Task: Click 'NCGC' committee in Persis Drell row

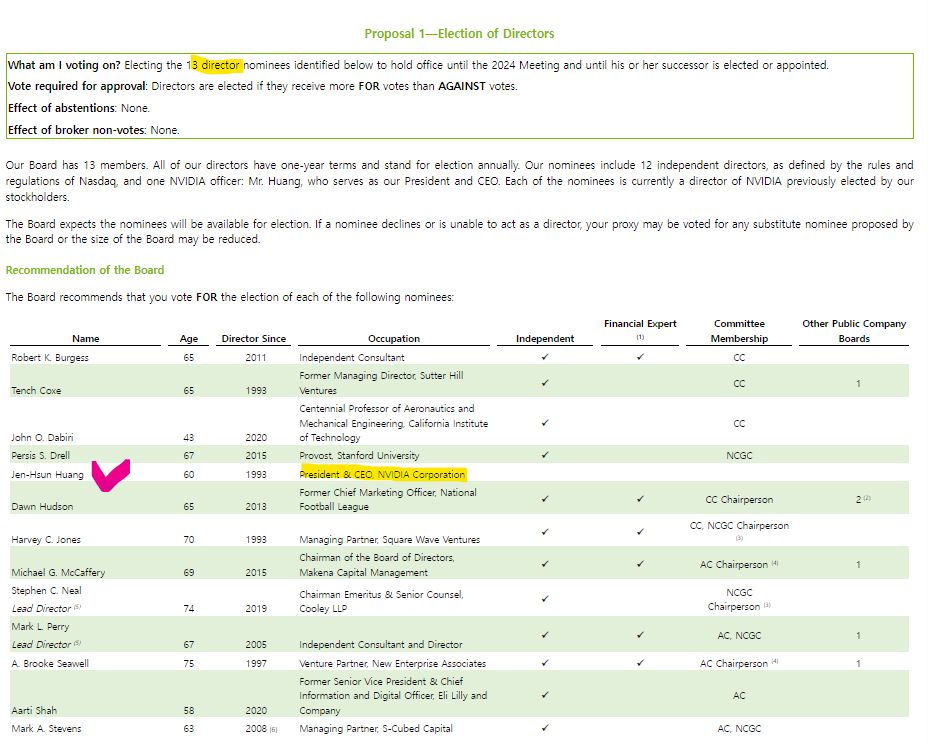Action: coord(739,456)
